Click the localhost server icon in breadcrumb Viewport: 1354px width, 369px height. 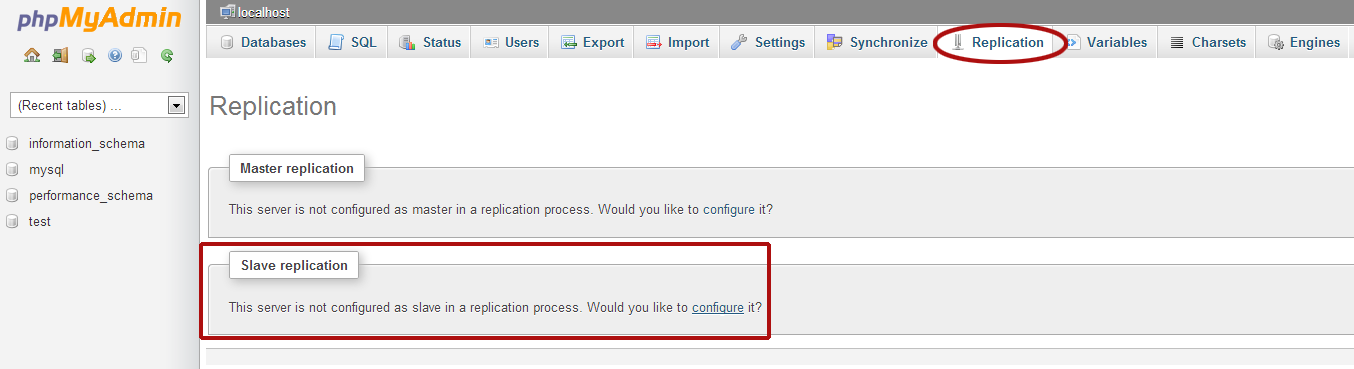point(228,12)
